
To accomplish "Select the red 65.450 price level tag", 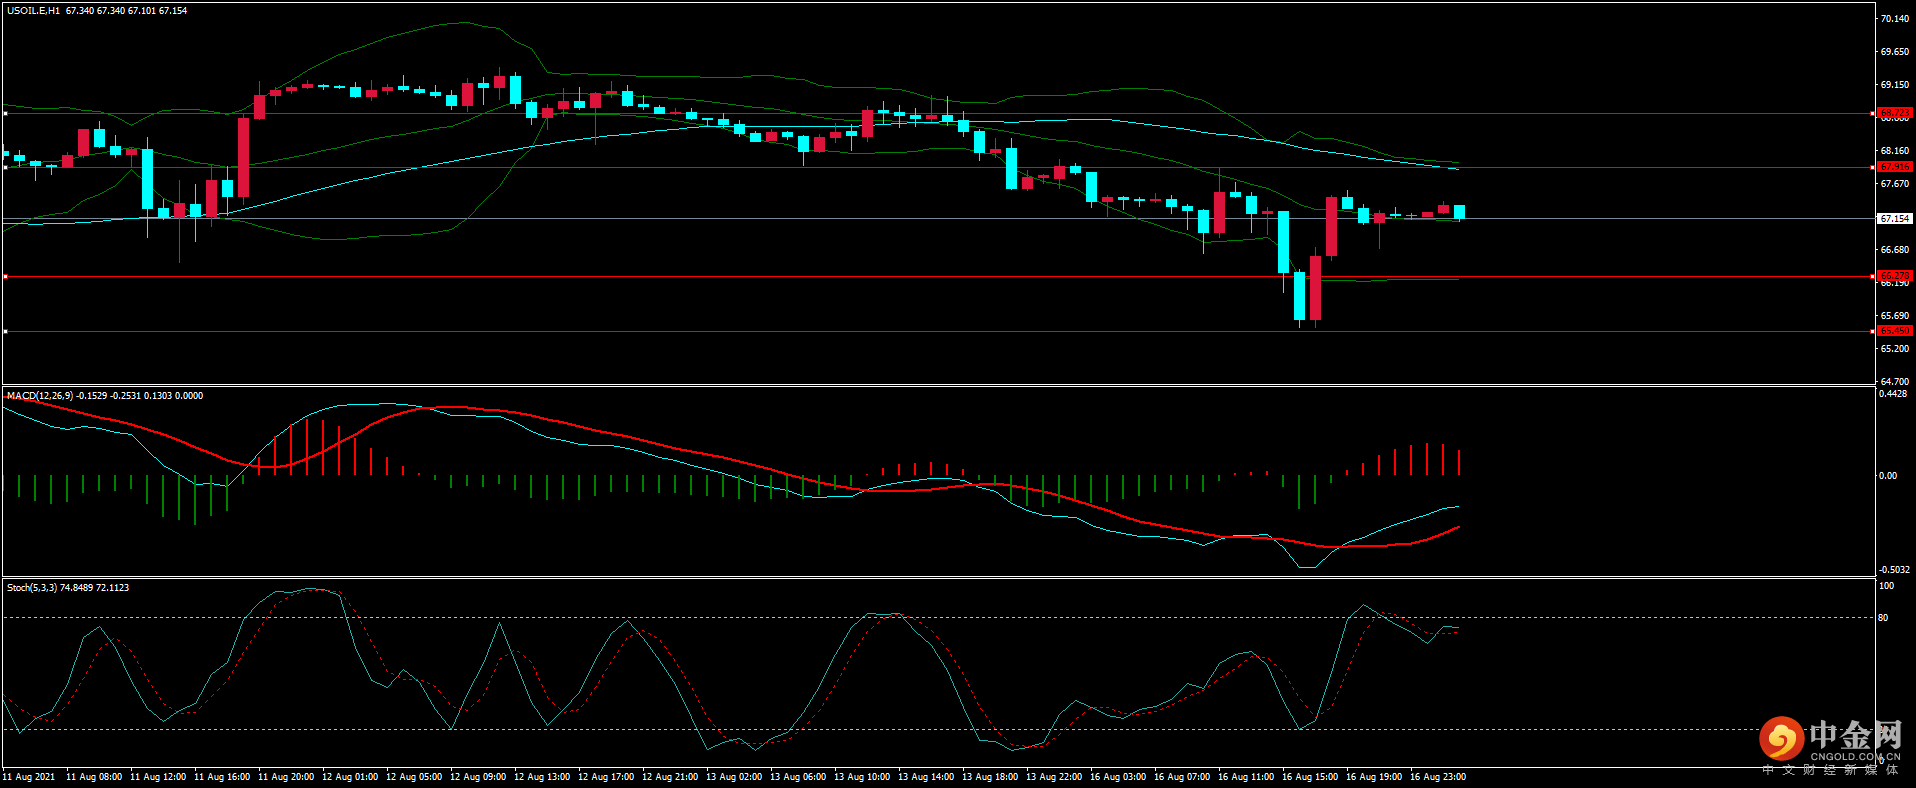I will (1895, 331).
